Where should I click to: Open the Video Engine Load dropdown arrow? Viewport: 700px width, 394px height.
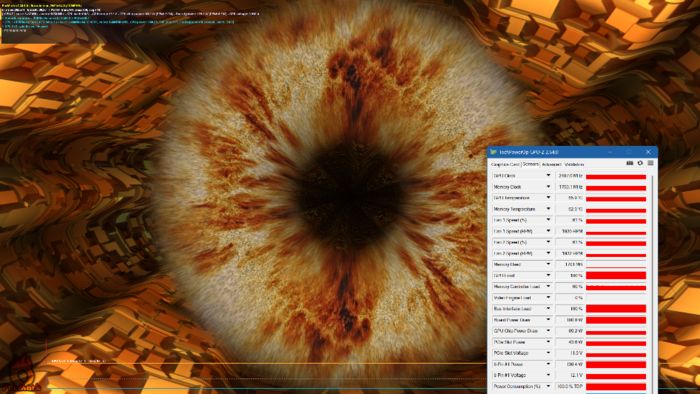pyautogui.click(x=548, y=298)
